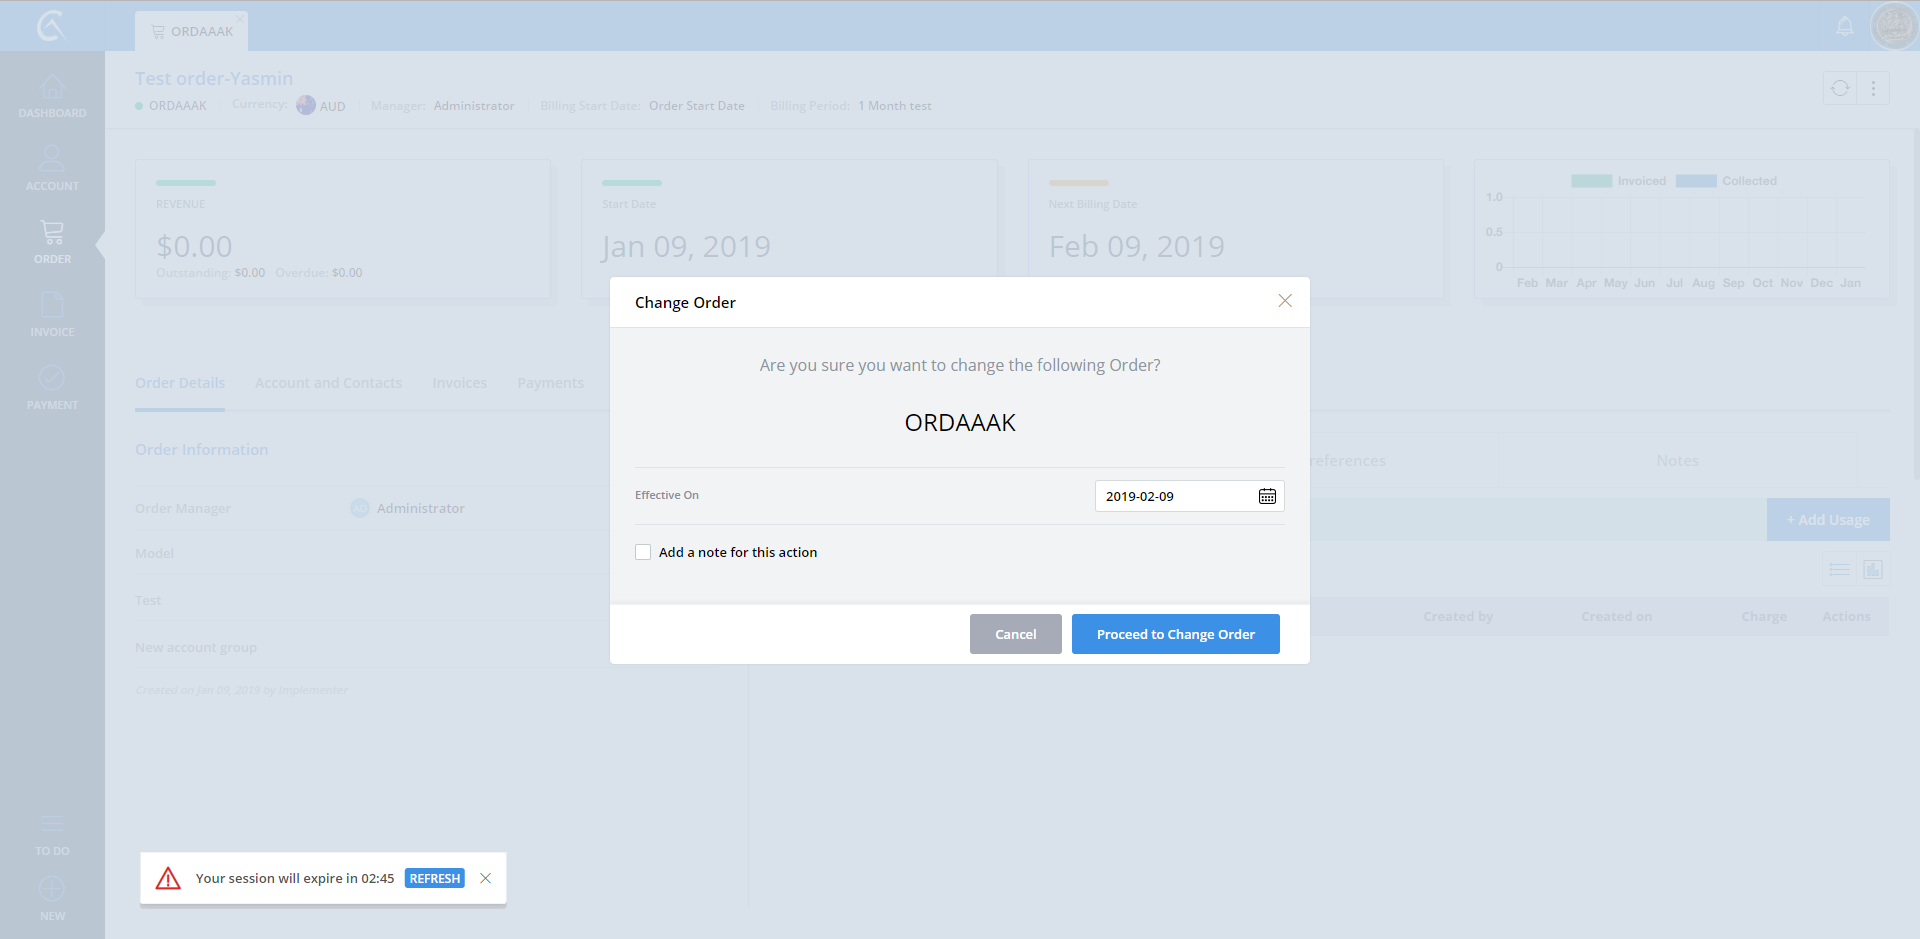1920x939 pixels.
Task: Open the Account and Contacts tab
Action: pyautogui.click(x=328, y=383)
